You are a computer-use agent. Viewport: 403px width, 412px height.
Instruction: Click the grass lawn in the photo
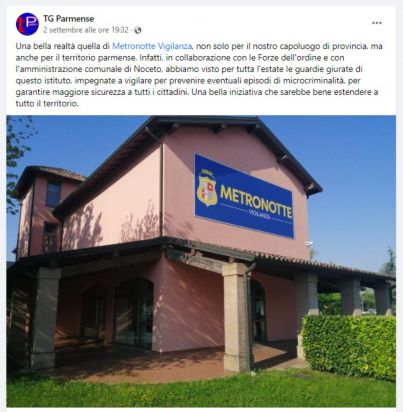(x=200, y=390)
